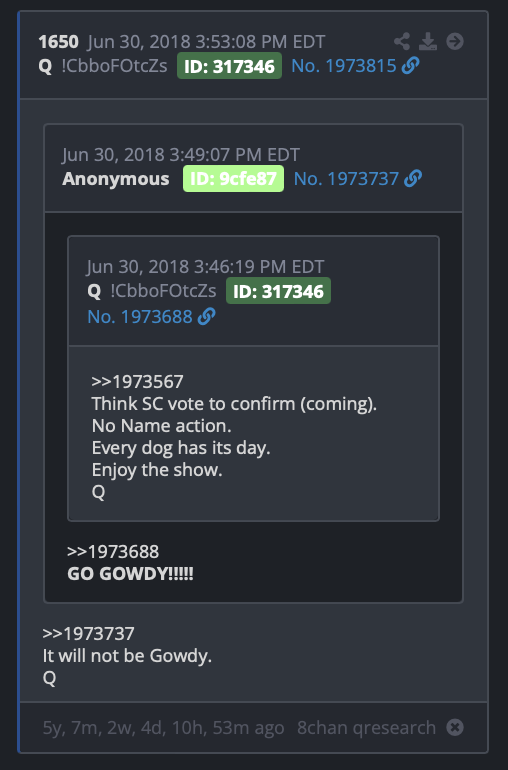
Task: Click the !CbboFOtcZs tripcode in header
Action: [114, 66]
